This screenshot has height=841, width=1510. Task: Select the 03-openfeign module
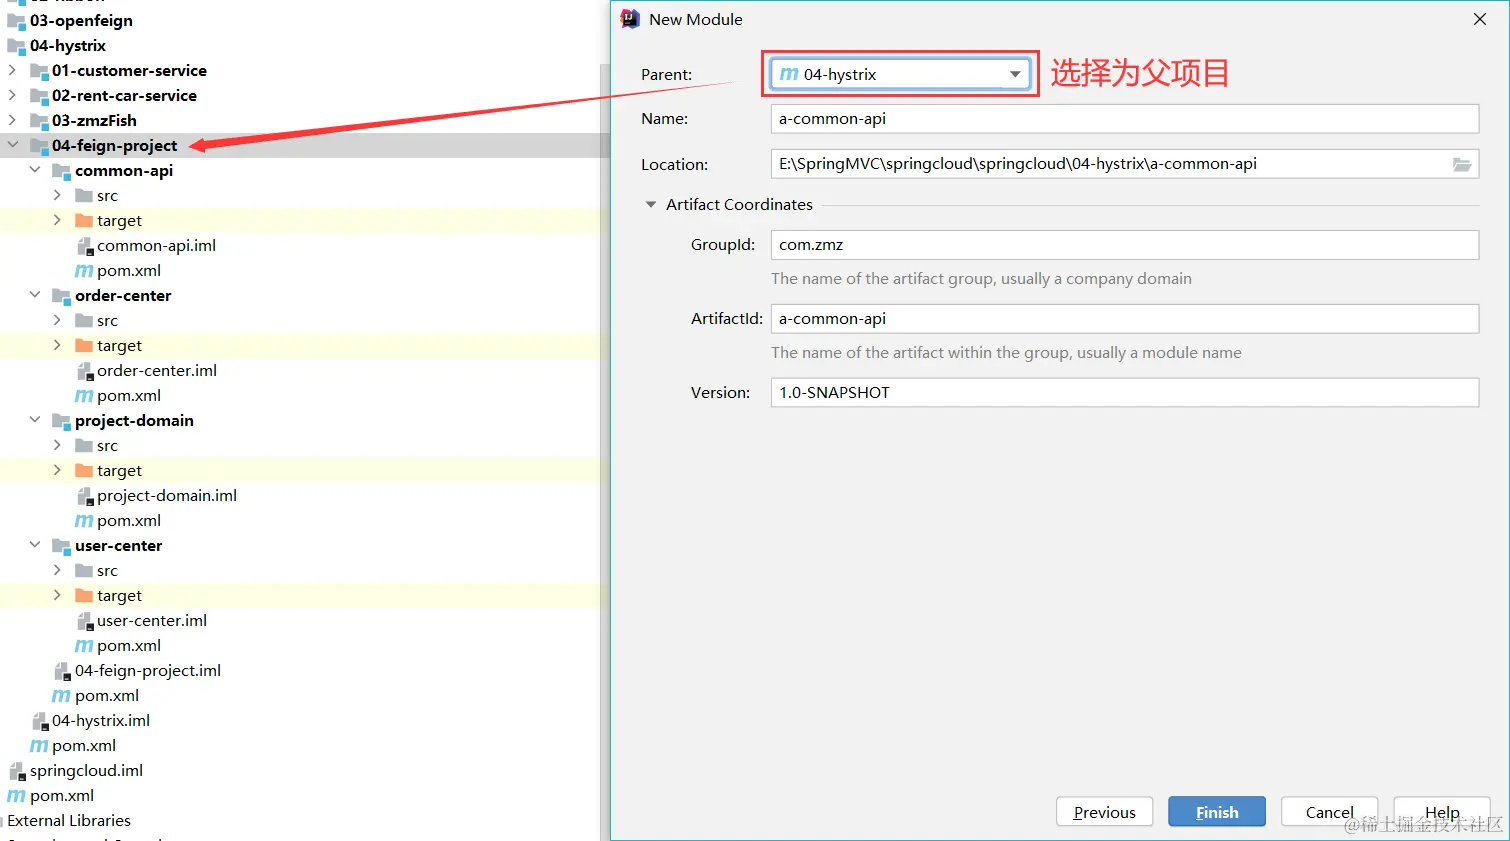81,20
